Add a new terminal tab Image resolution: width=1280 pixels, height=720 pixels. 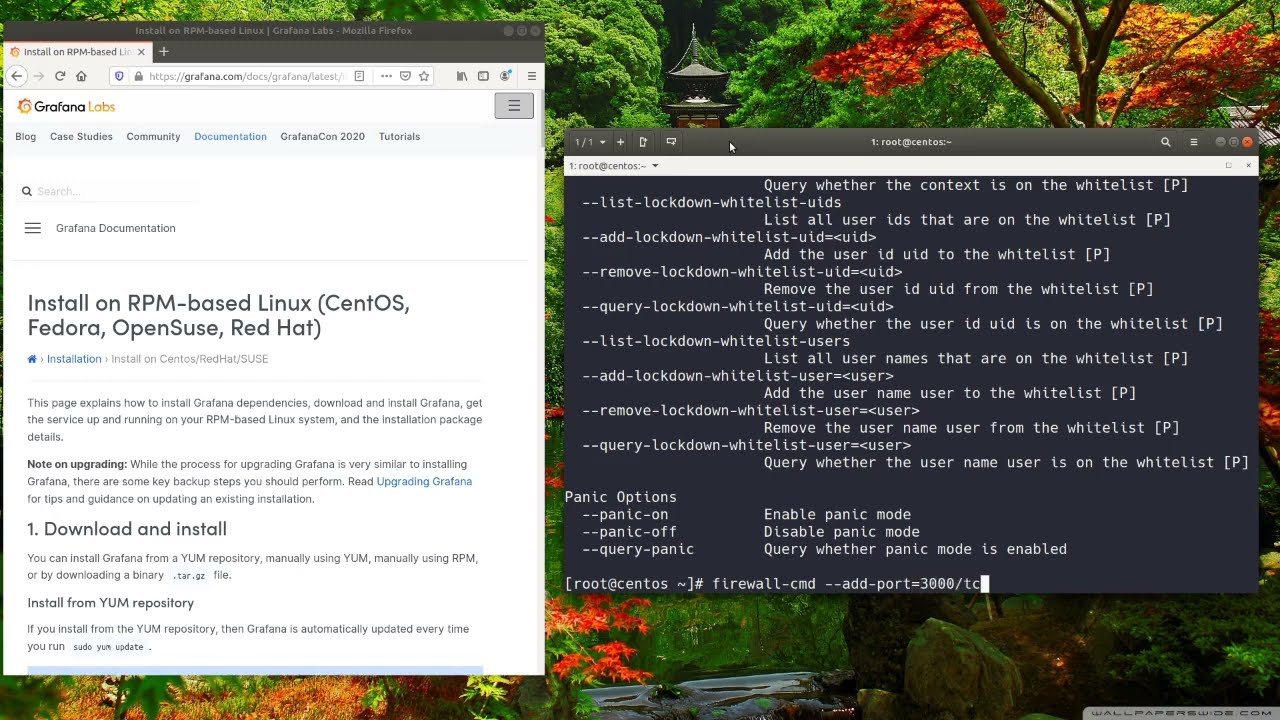click(x=620, y=142)
